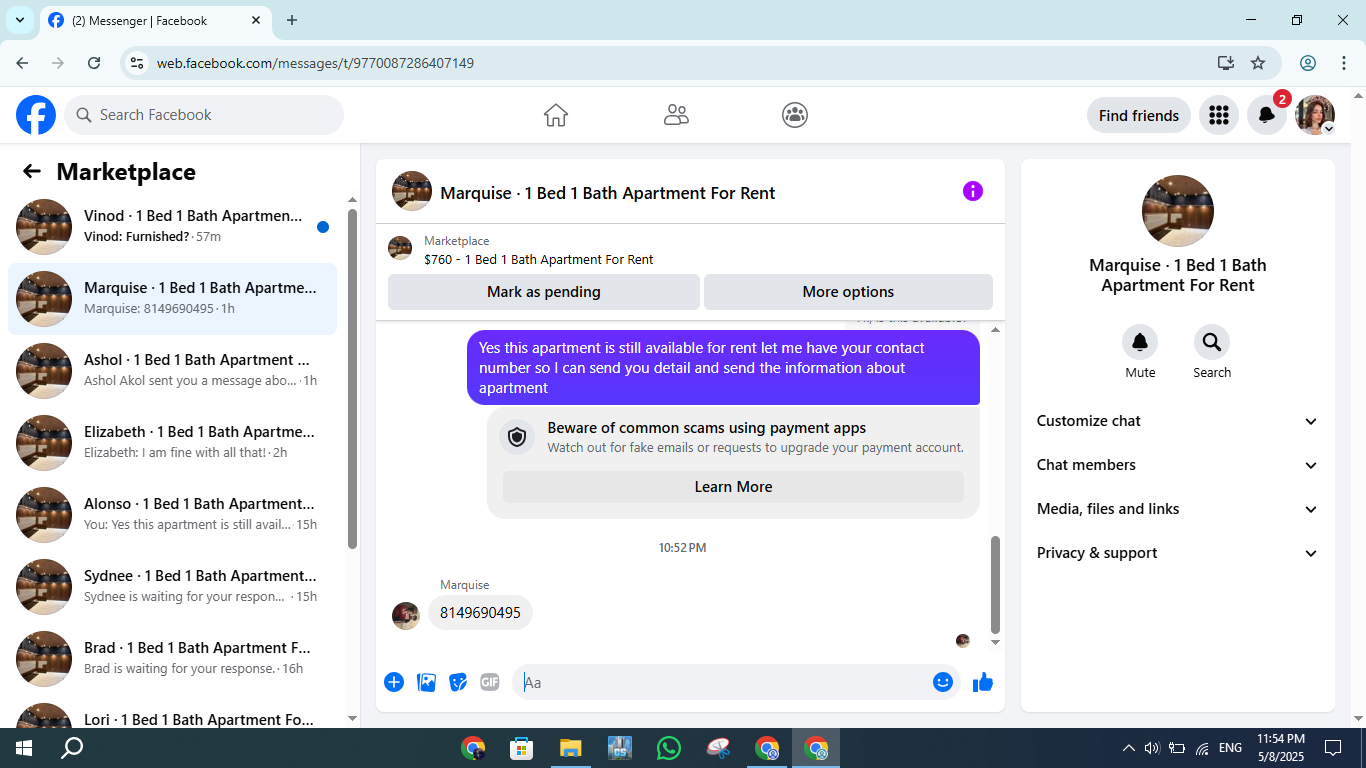Select the Messenger | Facebook browser tab
The height and width of the screenshot is (768, 1366).
155,20
